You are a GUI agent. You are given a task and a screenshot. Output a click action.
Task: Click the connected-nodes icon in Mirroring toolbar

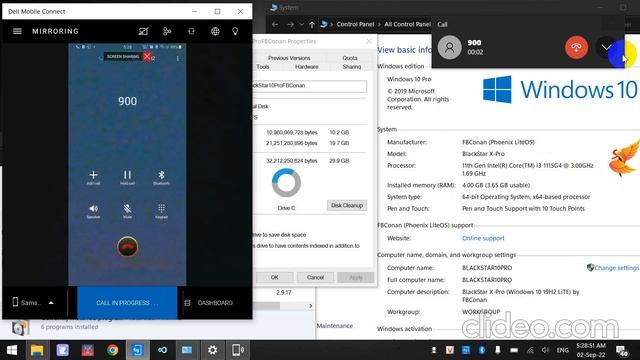click(167, 31)
